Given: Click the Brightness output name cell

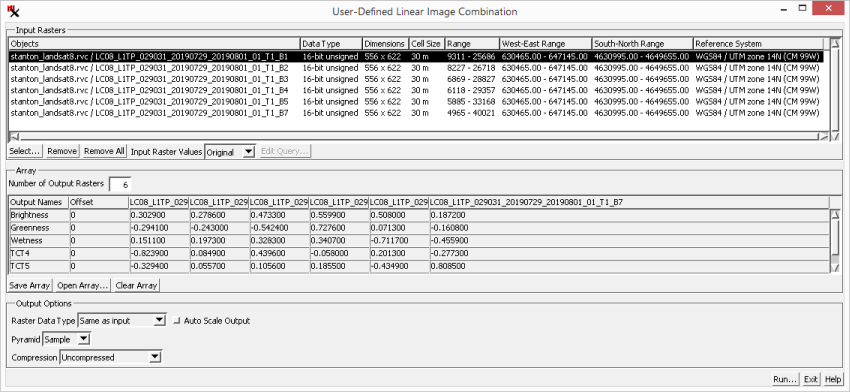Looking at the screenshot, I should click(x=39, y=215).
